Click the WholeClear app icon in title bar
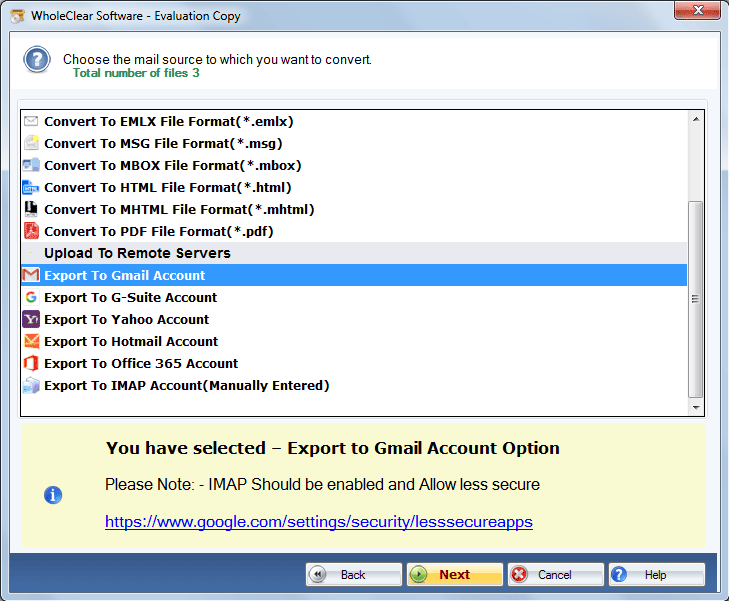 (x=18, y=15)
